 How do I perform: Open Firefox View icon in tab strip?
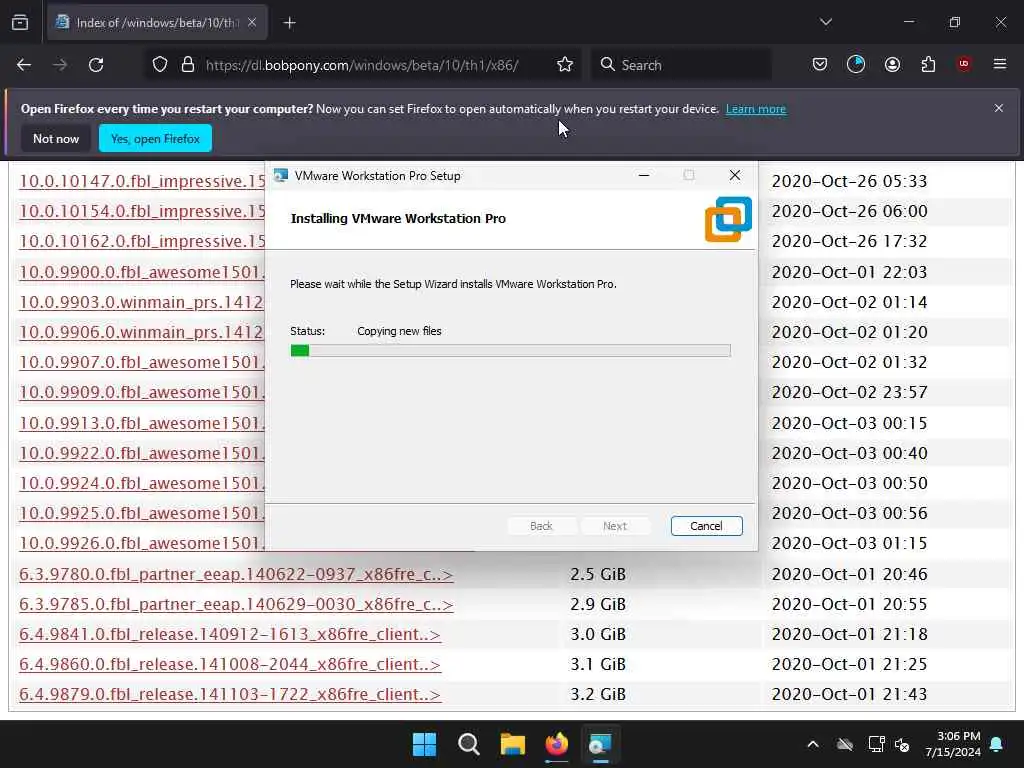click(x=20, y=23)
